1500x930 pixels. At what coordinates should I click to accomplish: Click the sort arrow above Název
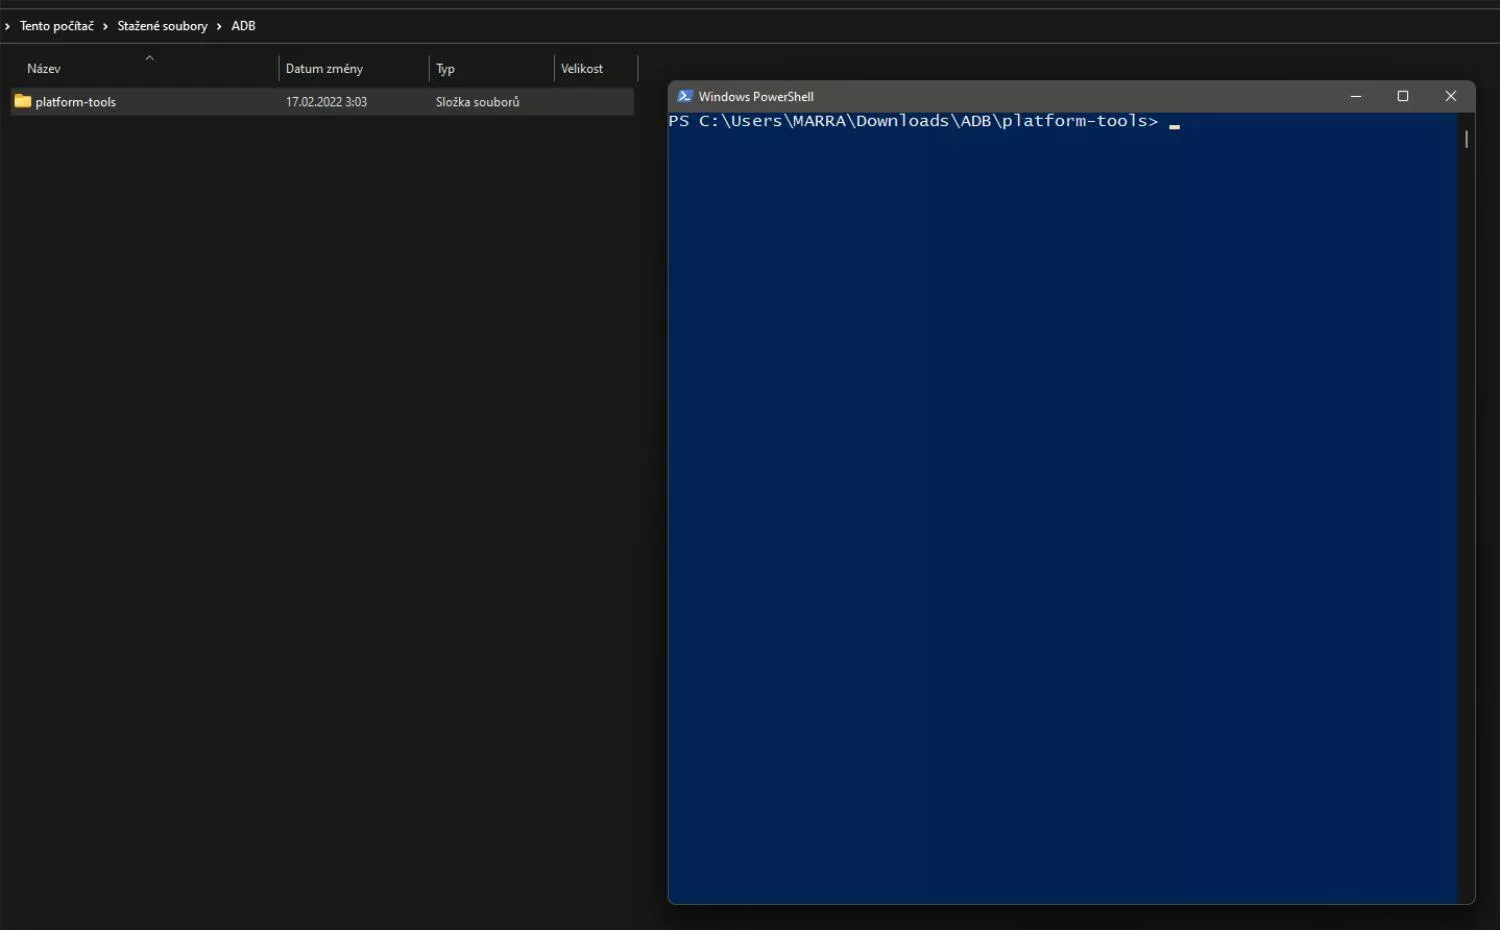pyautogui.click(x=149, y=57)
